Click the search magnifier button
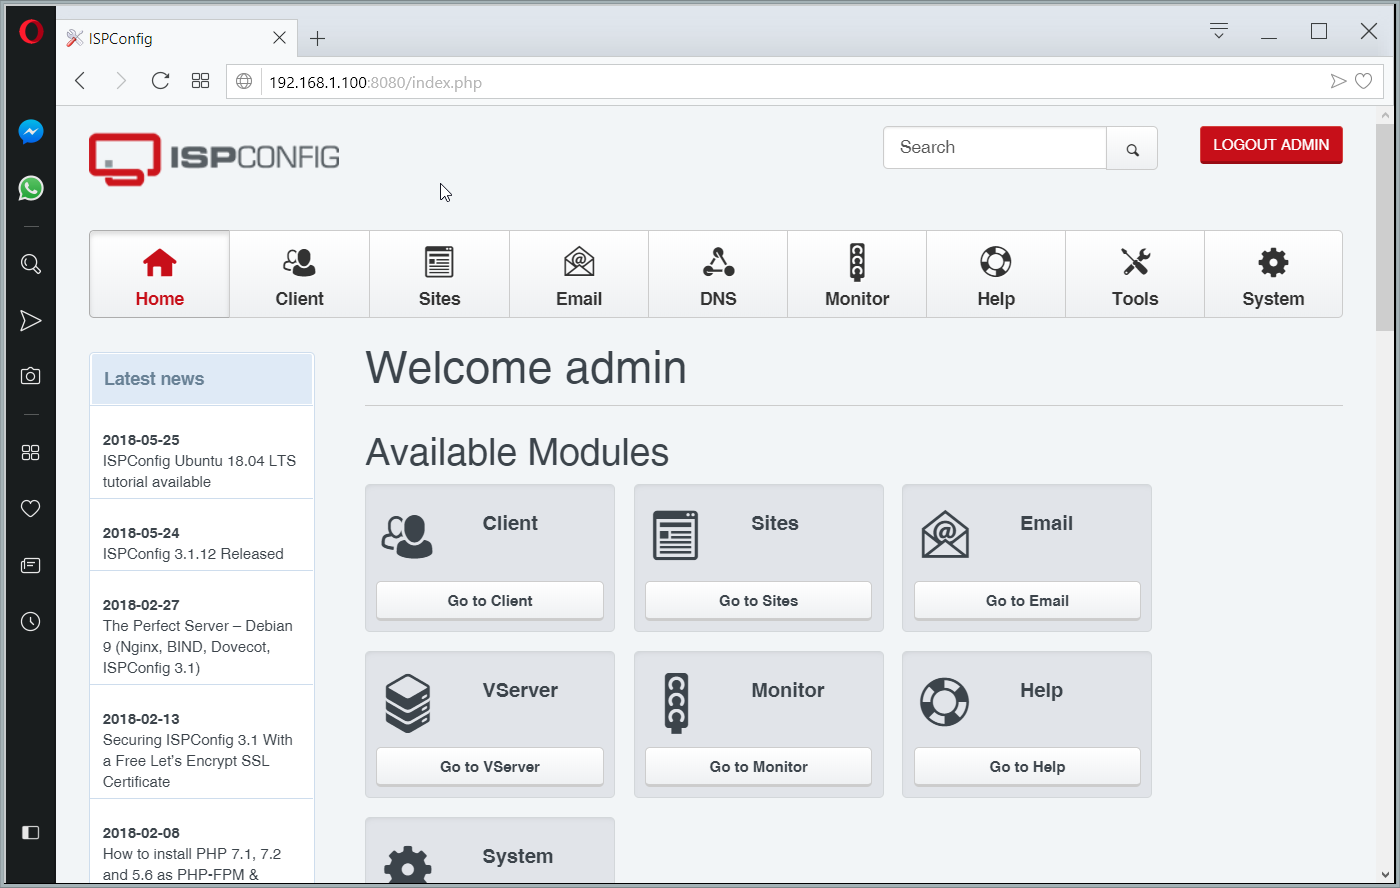 (x=1132, y=149)
